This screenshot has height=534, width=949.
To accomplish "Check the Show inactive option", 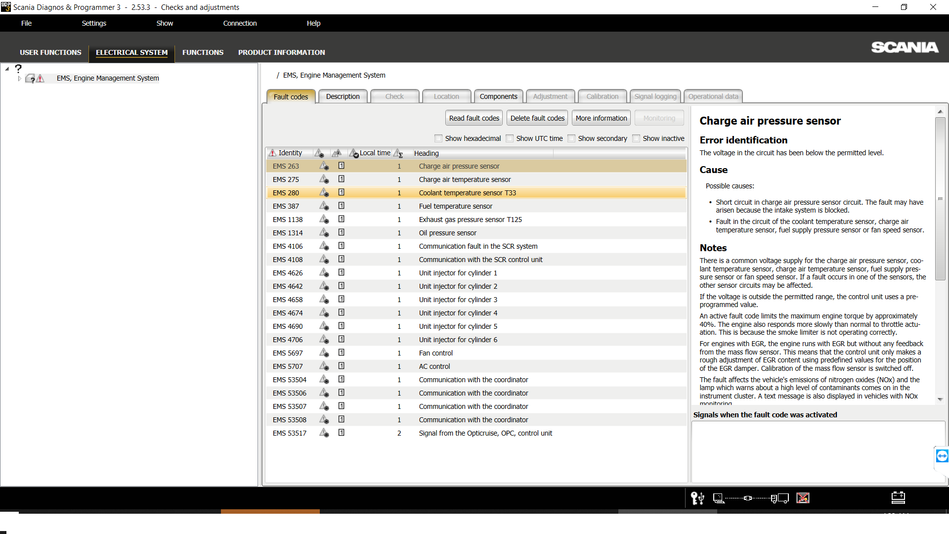I will pos(636,138).
